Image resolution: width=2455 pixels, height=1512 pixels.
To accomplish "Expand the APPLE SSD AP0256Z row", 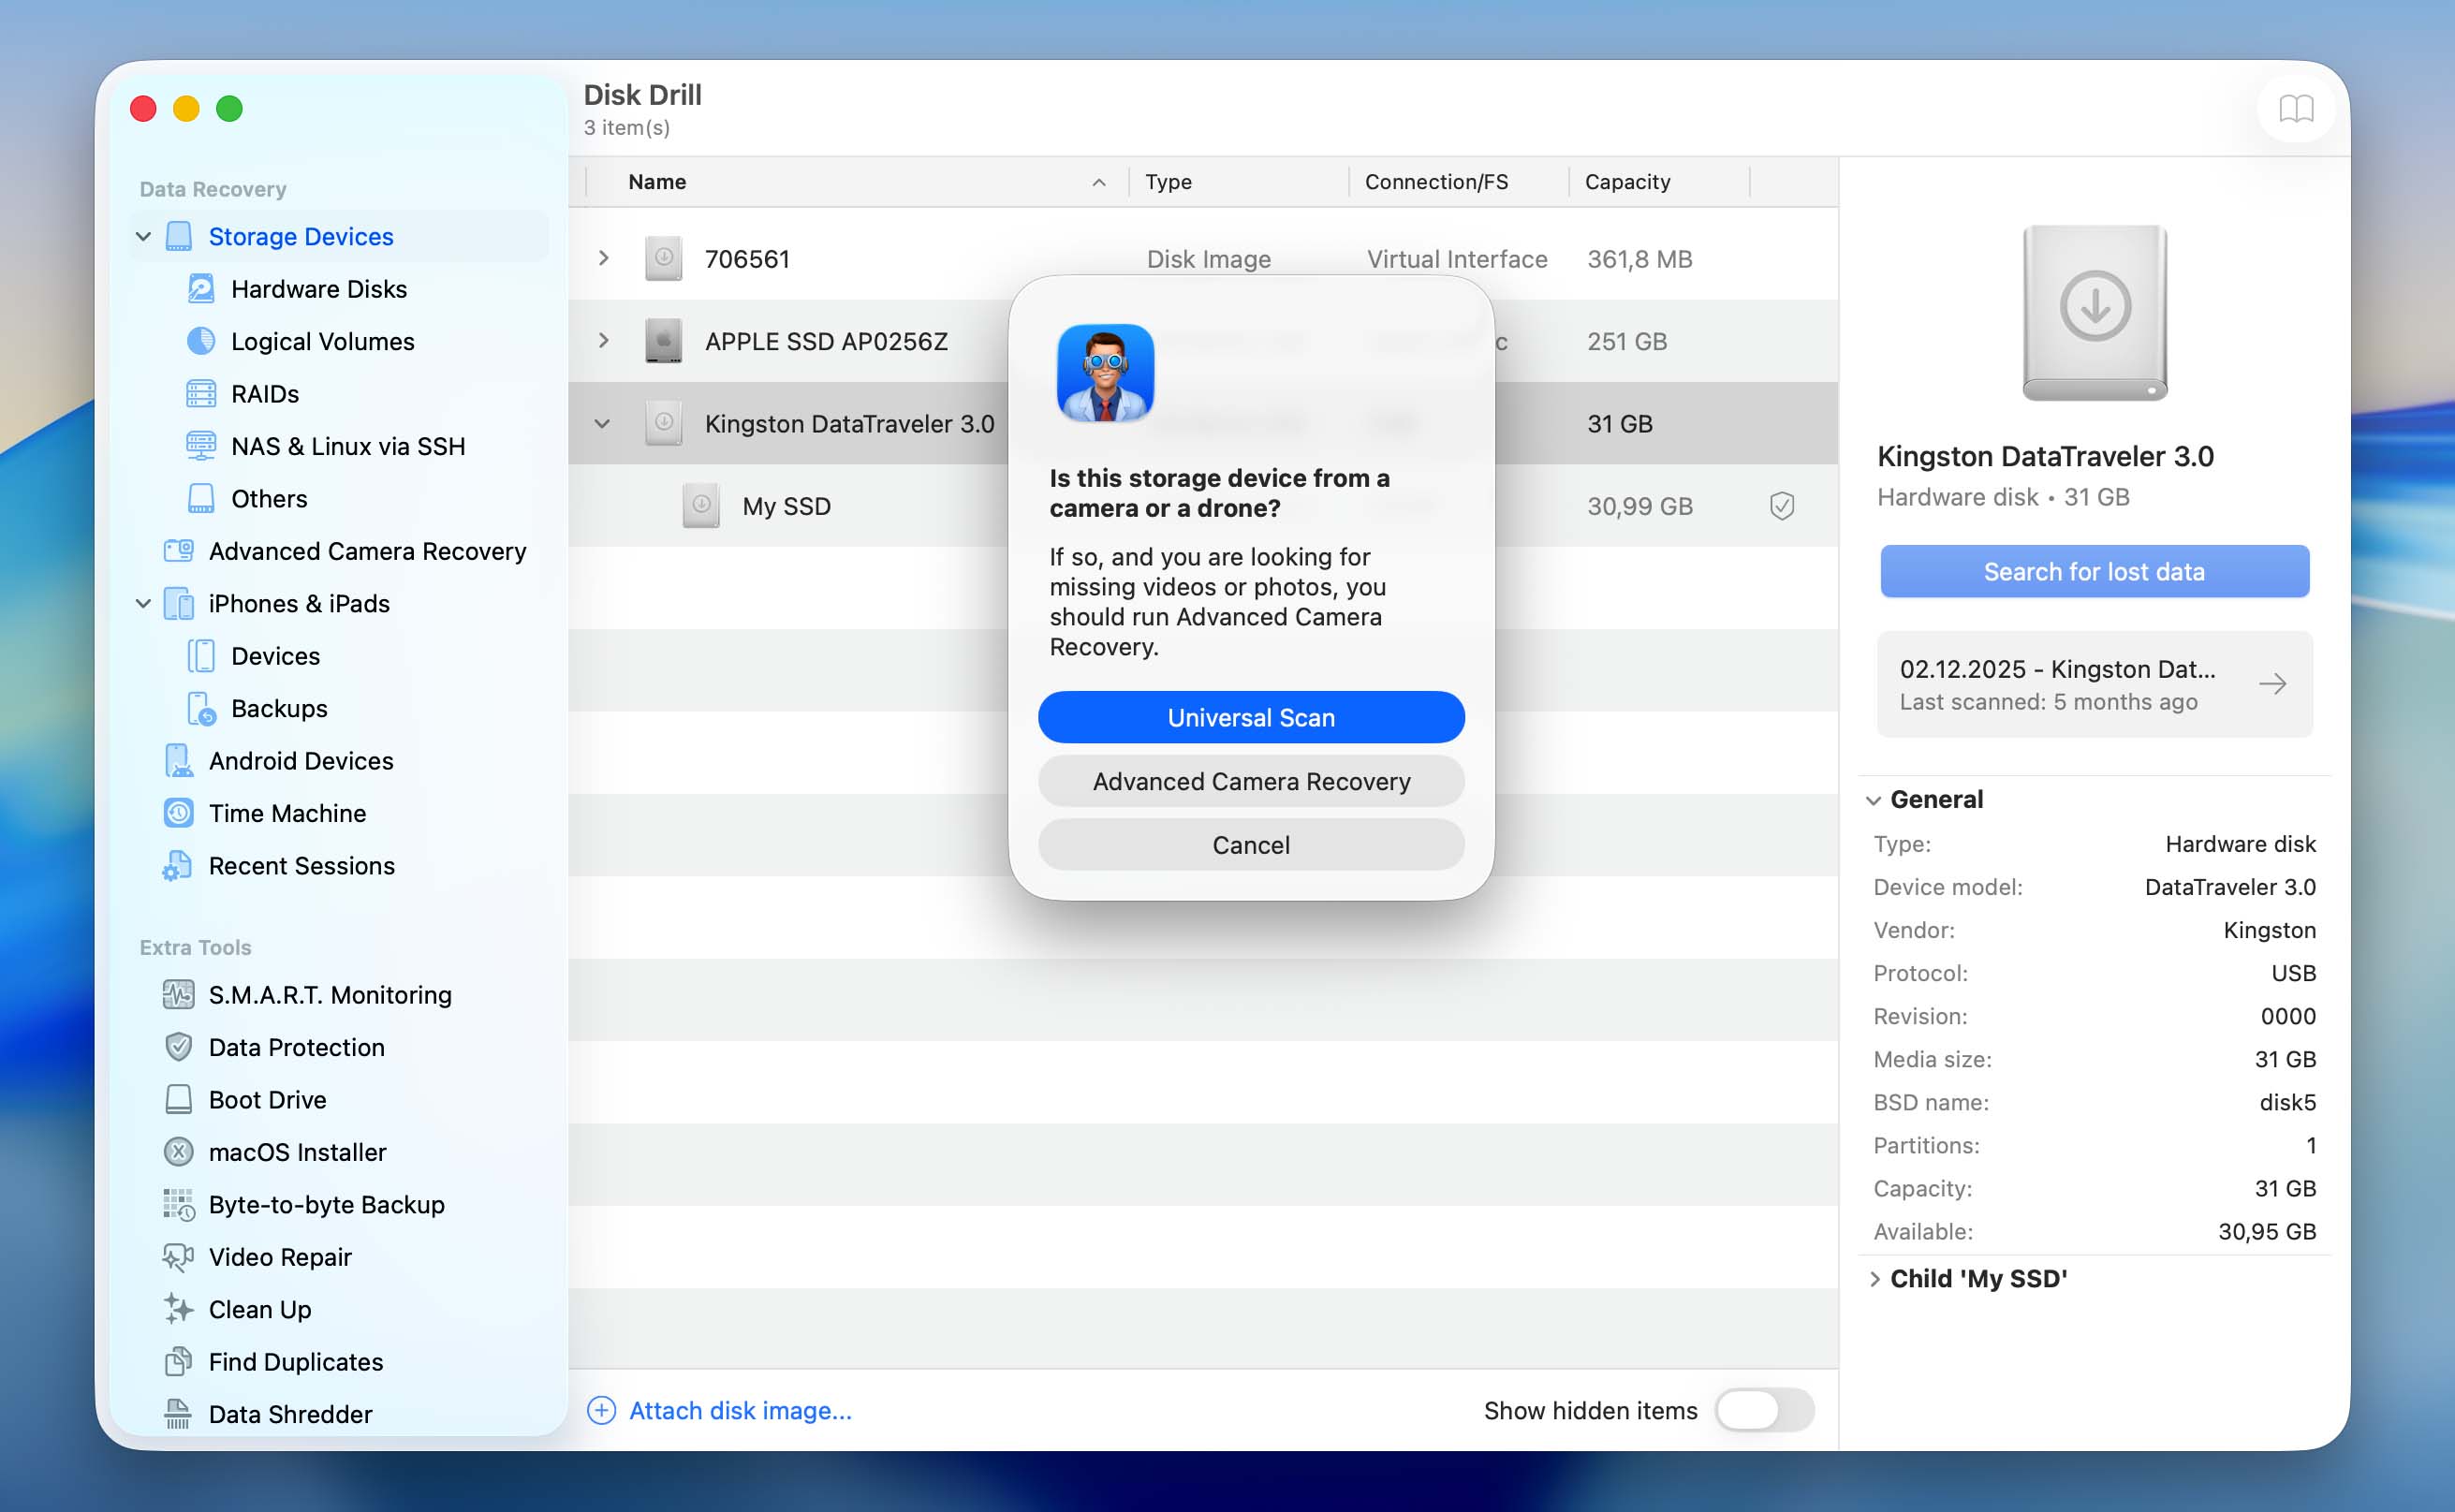I will tap(603, 340).
